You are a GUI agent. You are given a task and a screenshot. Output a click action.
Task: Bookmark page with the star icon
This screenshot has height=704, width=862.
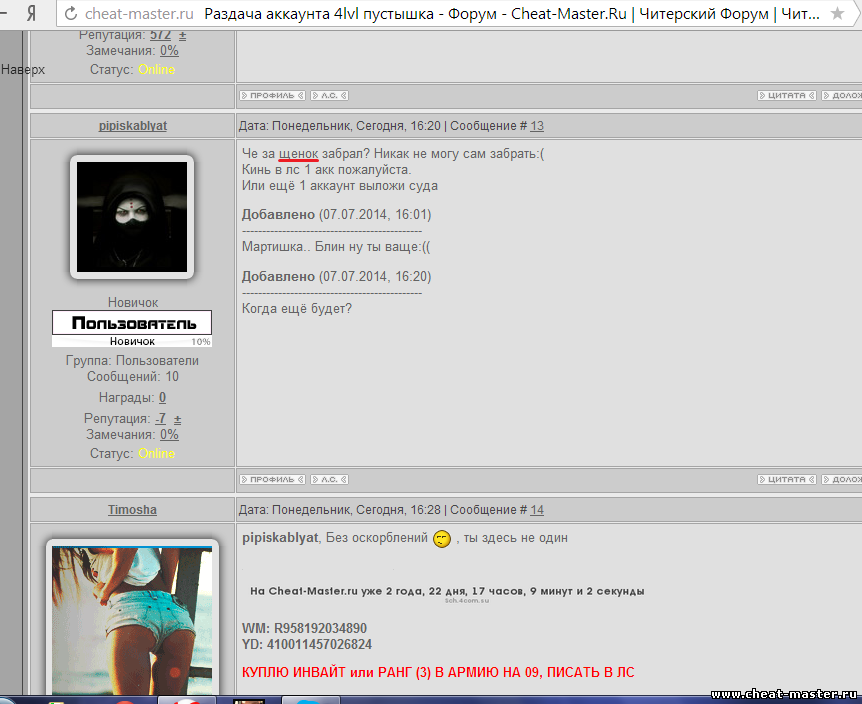[838, 14]
